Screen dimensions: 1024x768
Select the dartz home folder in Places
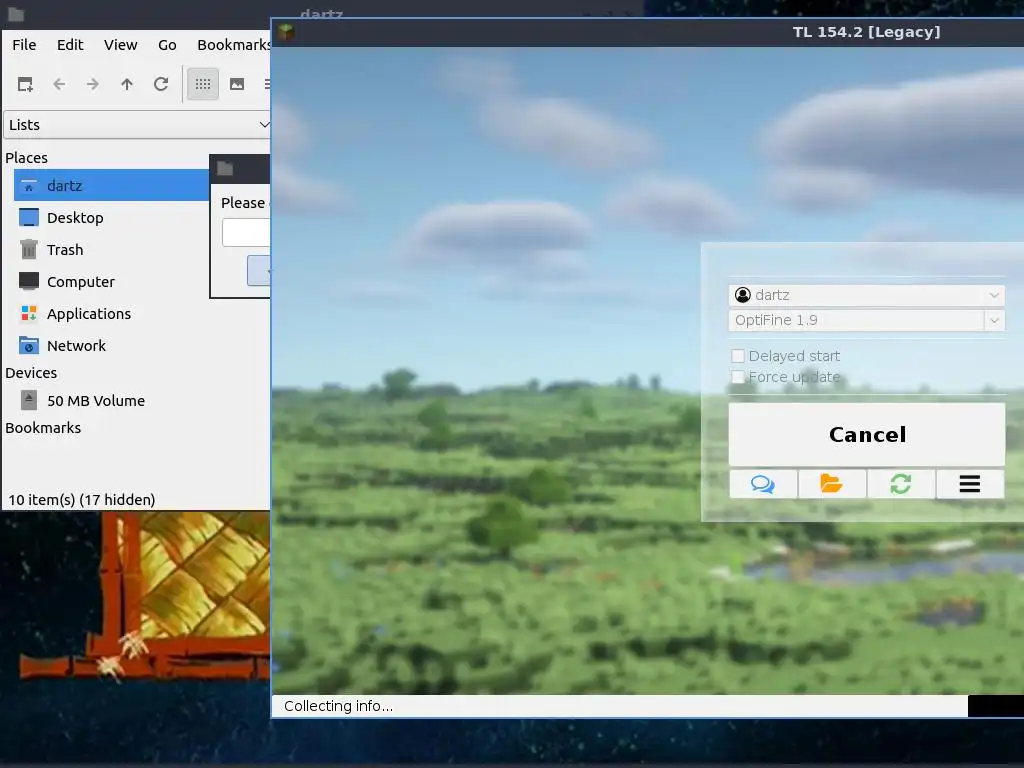click(111, 185)
